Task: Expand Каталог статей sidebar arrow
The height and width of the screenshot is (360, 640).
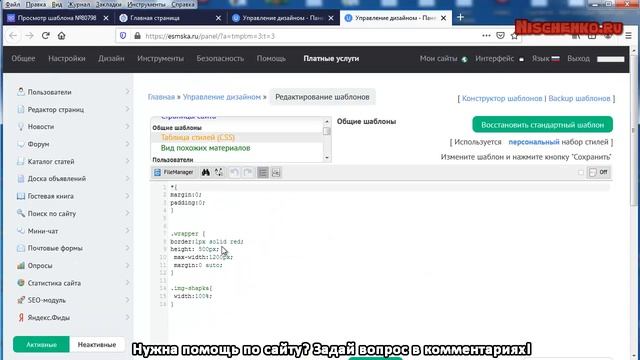Action: tap(127, 161)
